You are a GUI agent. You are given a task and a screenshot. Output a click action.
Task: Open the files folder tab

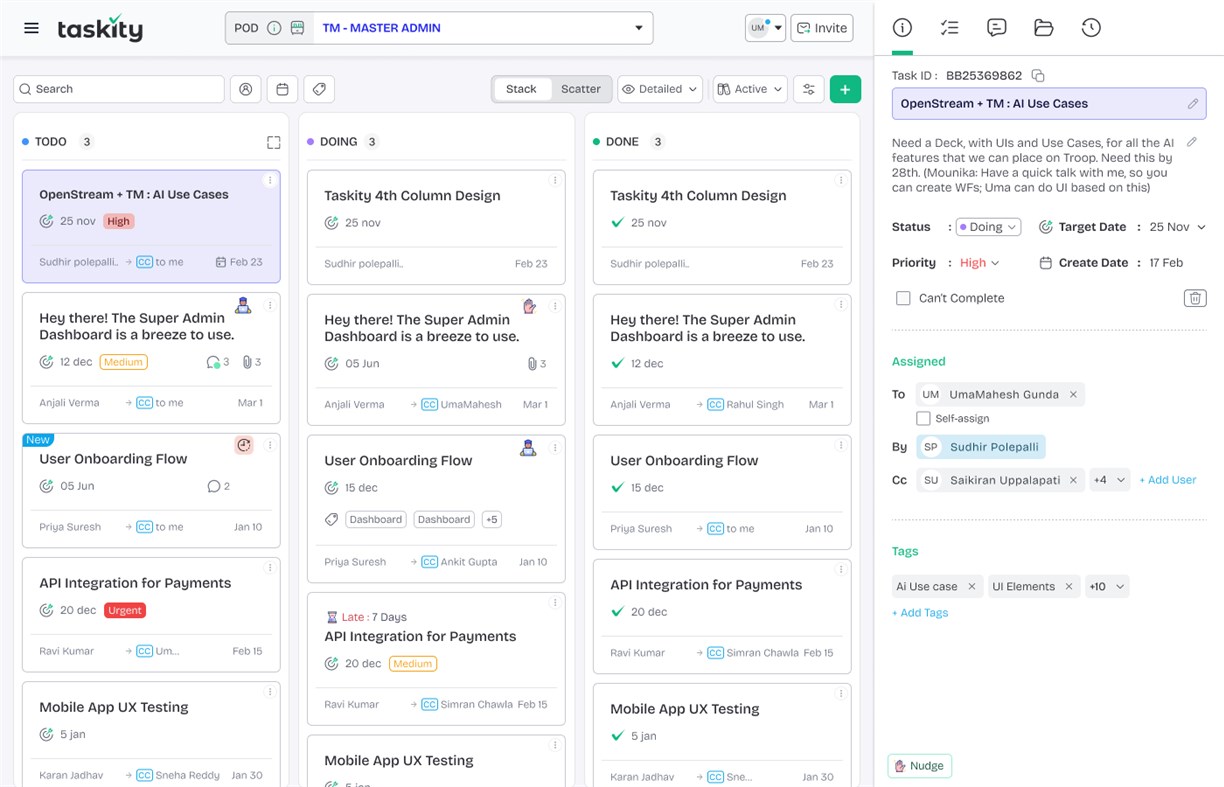[1044, 28]
